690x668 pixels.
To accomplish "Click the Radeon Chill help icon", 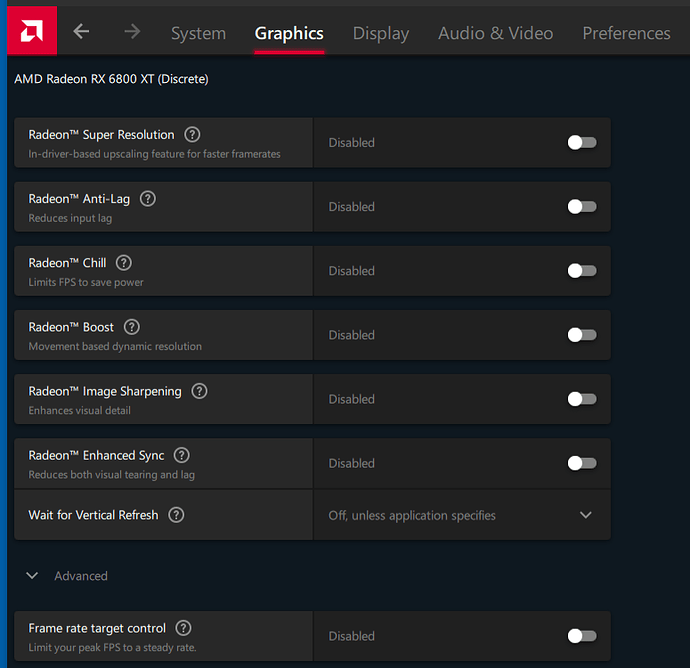I will [124, 263].
